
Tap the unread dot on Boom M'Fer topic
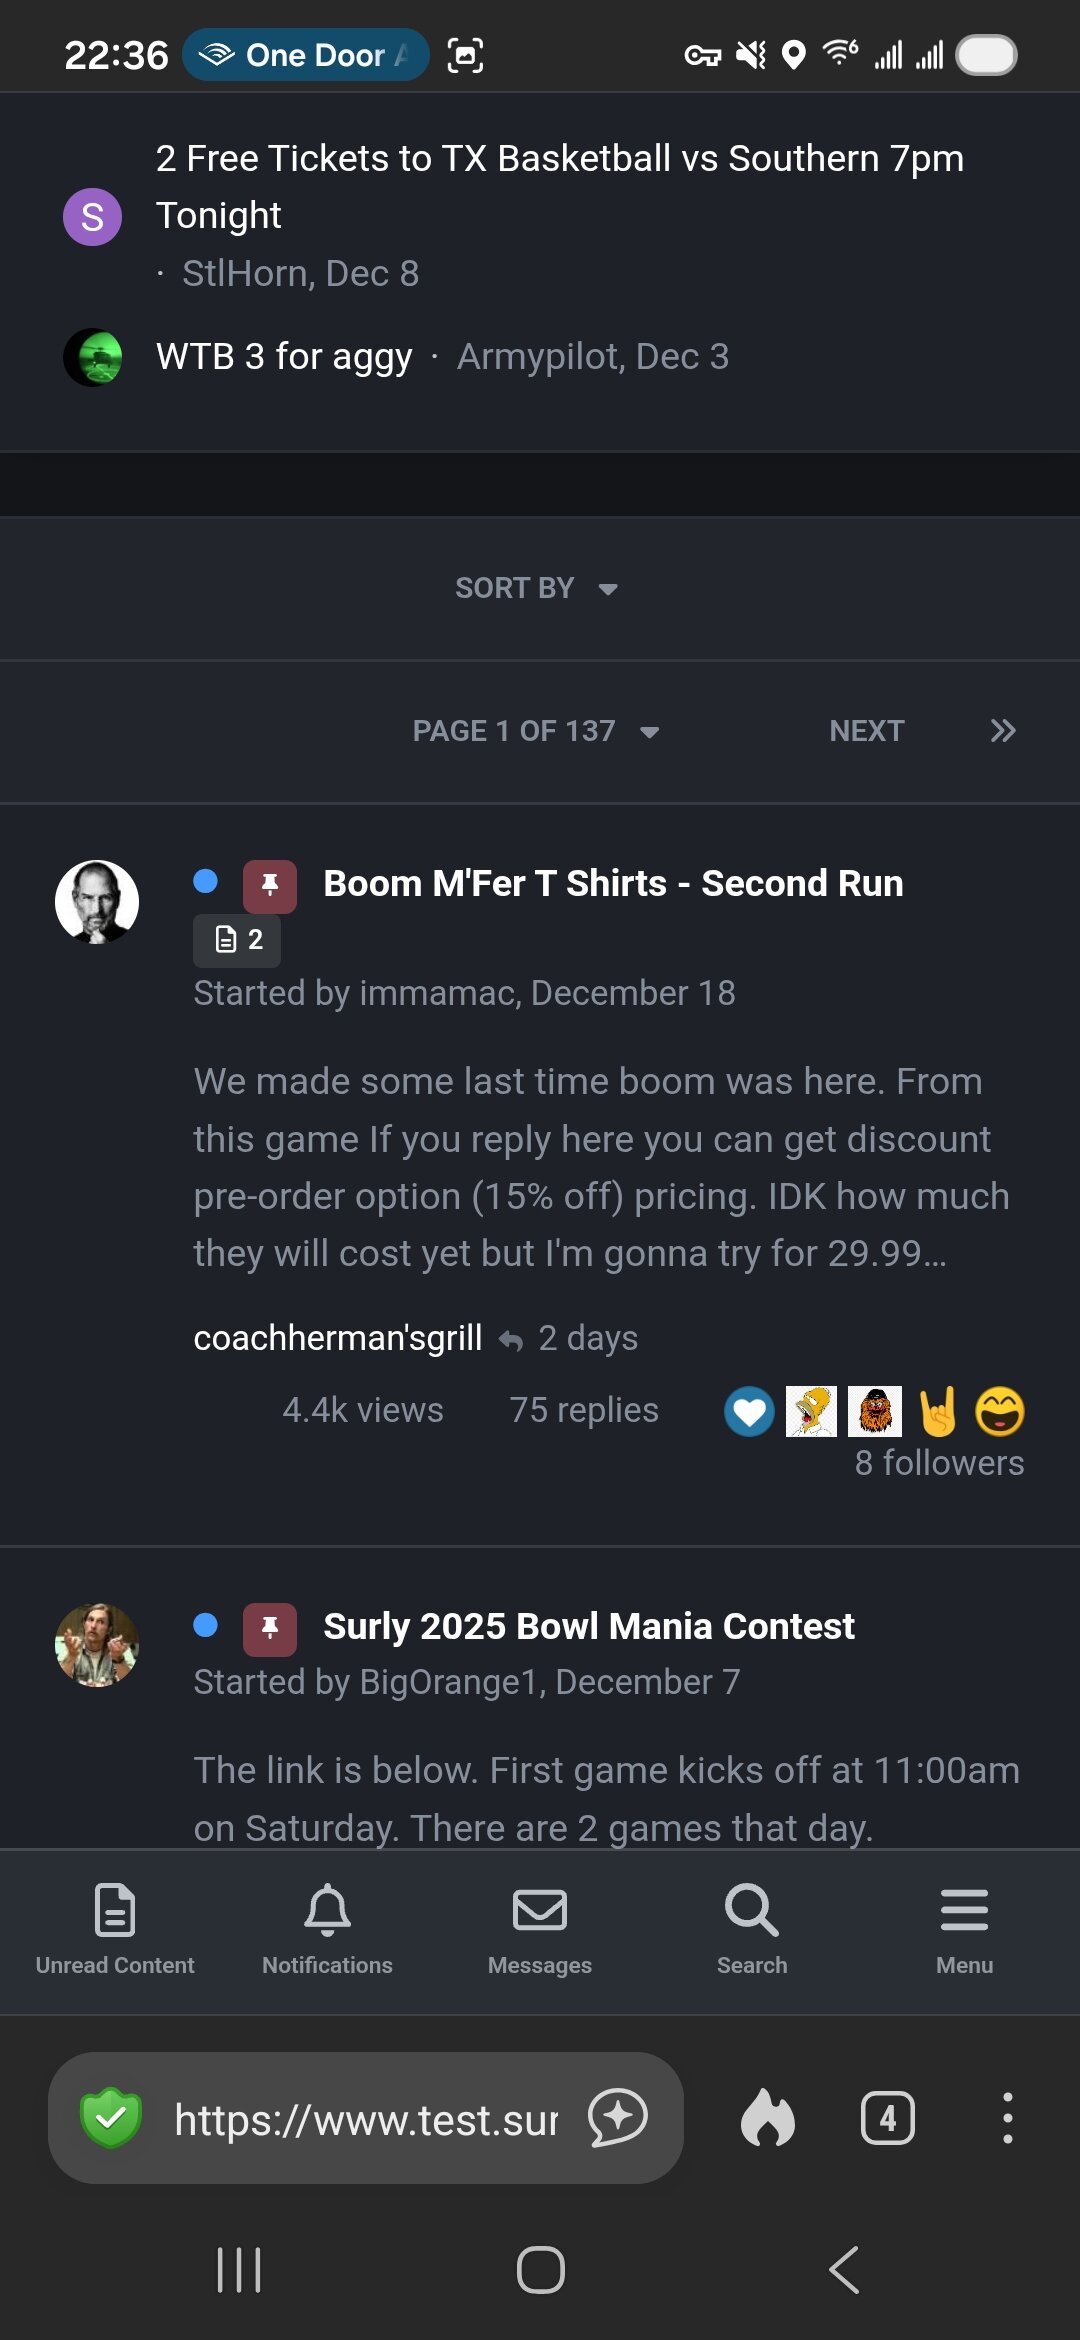click(x=206, y=882)
